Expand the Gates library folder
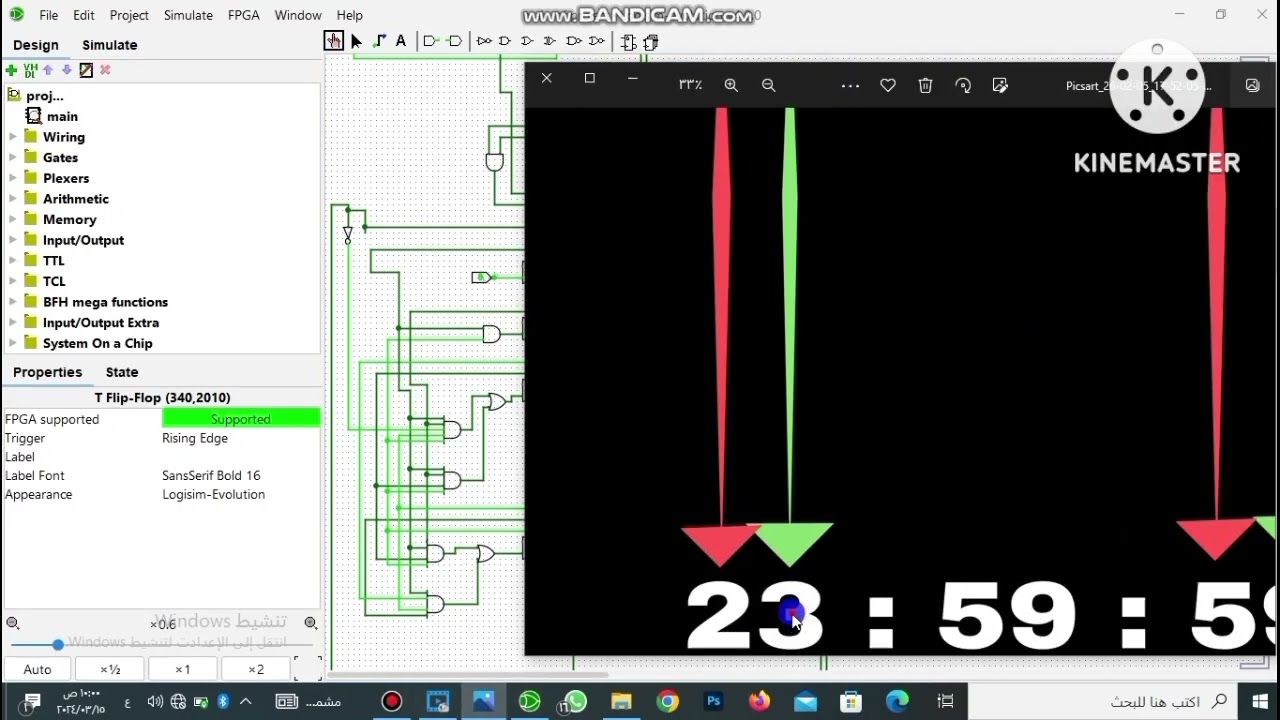 (12, 157)
